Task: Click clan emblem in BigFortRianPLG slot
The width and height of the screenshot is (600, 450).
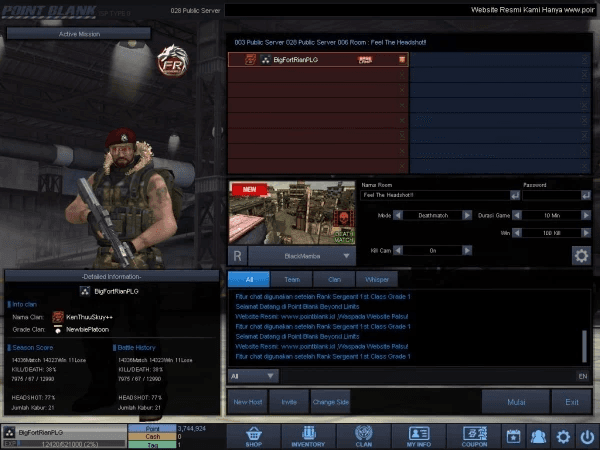Action: pos(250,59)
